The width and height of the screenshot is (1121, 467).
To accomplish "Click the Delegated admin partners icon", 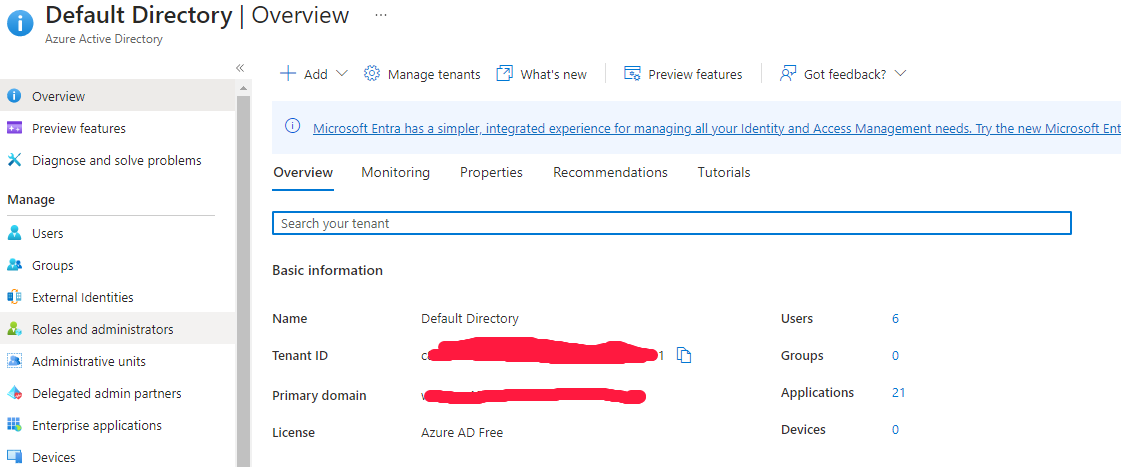I will pyautogui.click(x=14, y=393).
